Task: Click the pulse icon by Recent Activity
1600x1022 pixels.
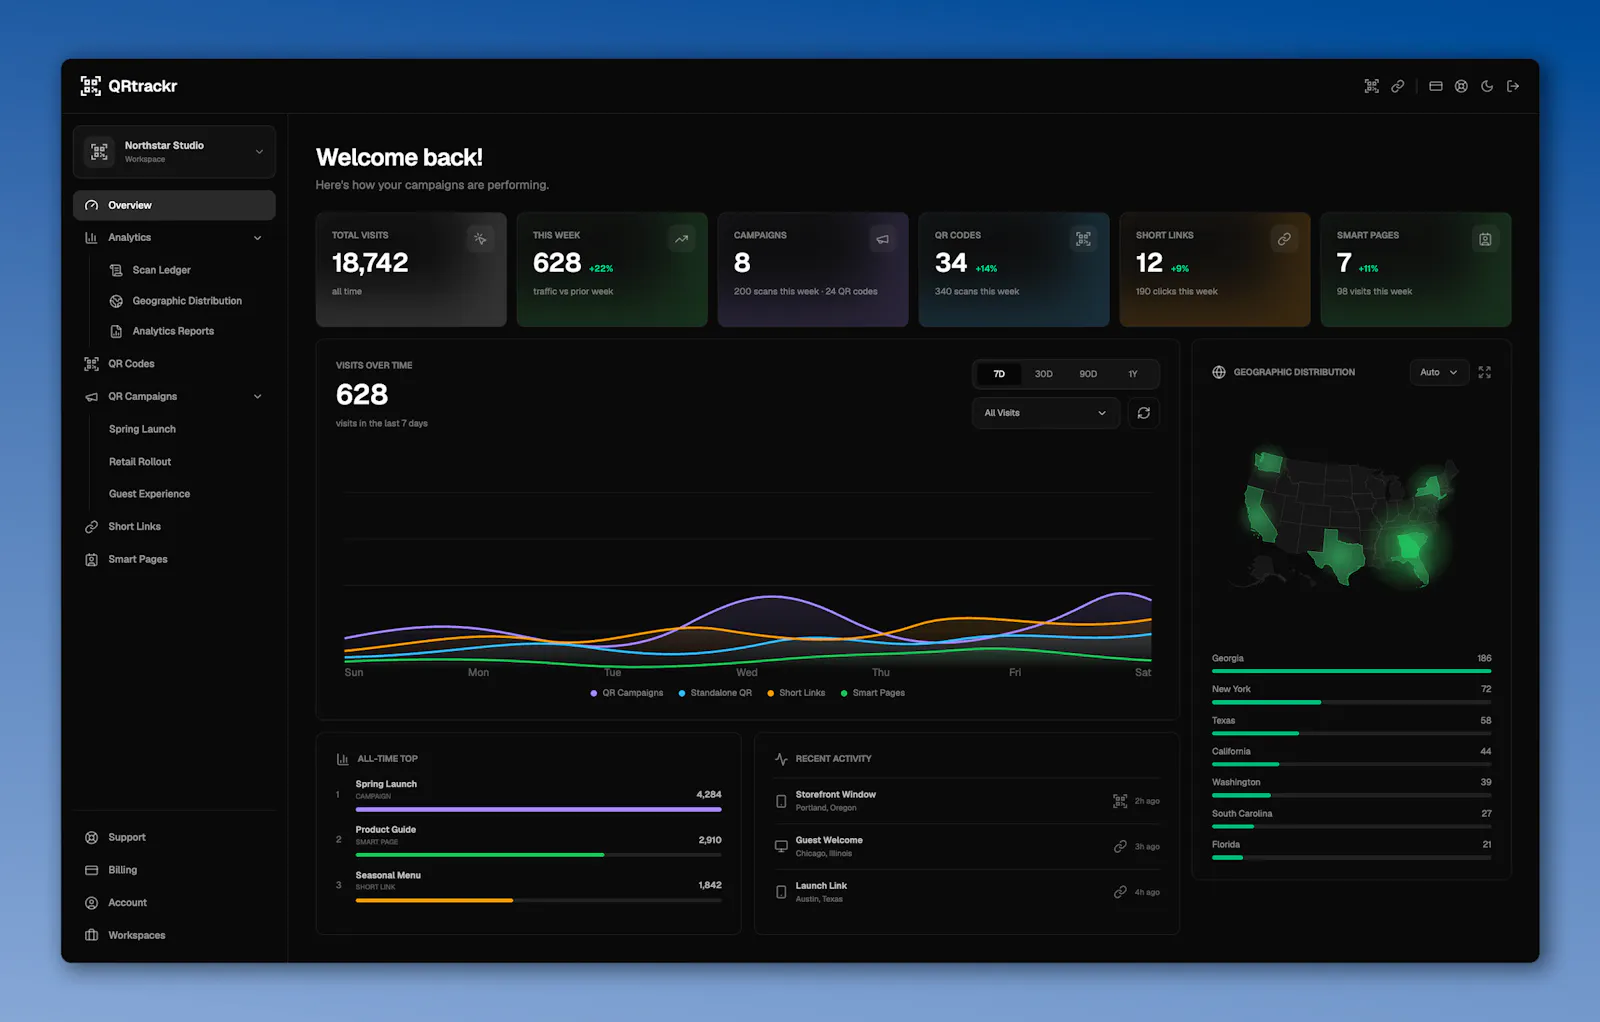Action: [x=781, y=759]
